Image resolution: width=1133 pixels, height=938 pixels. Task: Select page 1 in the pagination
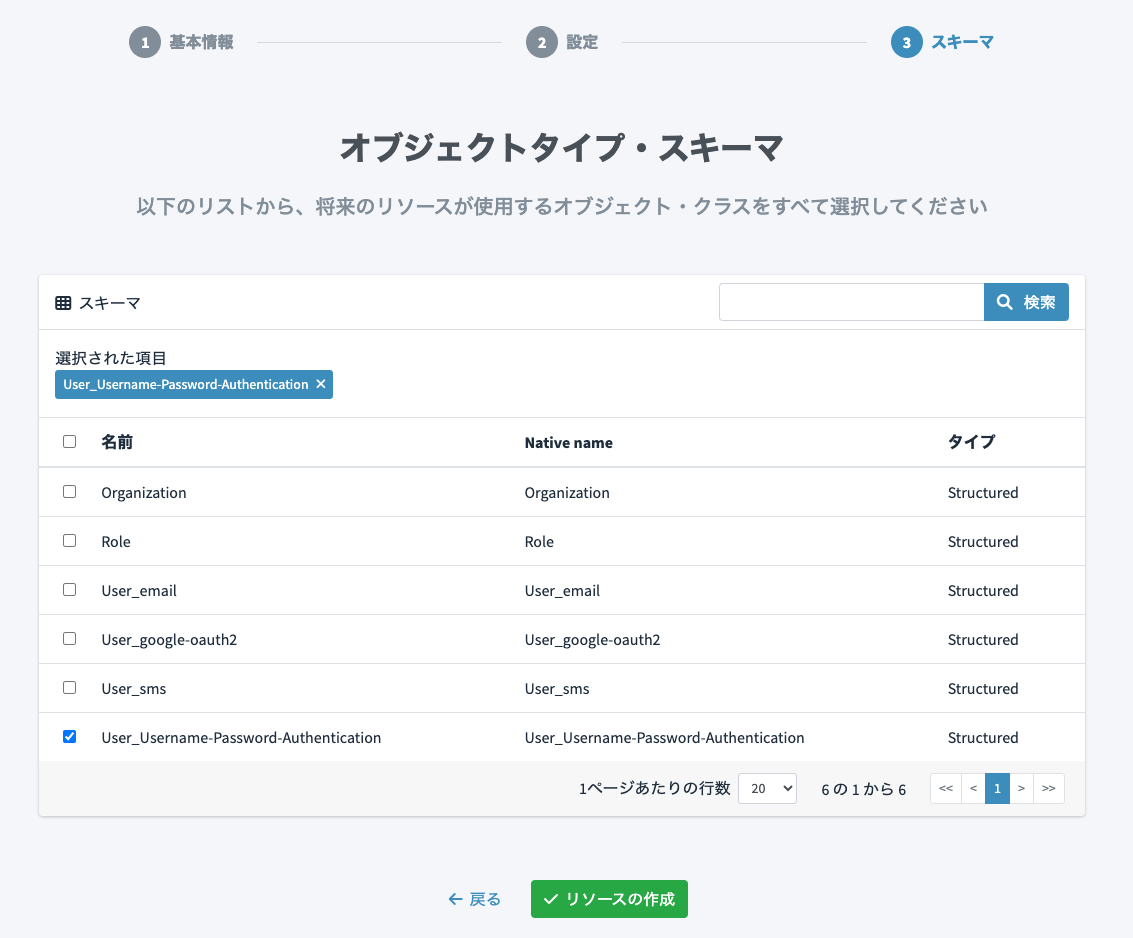[x=997, y=788]
